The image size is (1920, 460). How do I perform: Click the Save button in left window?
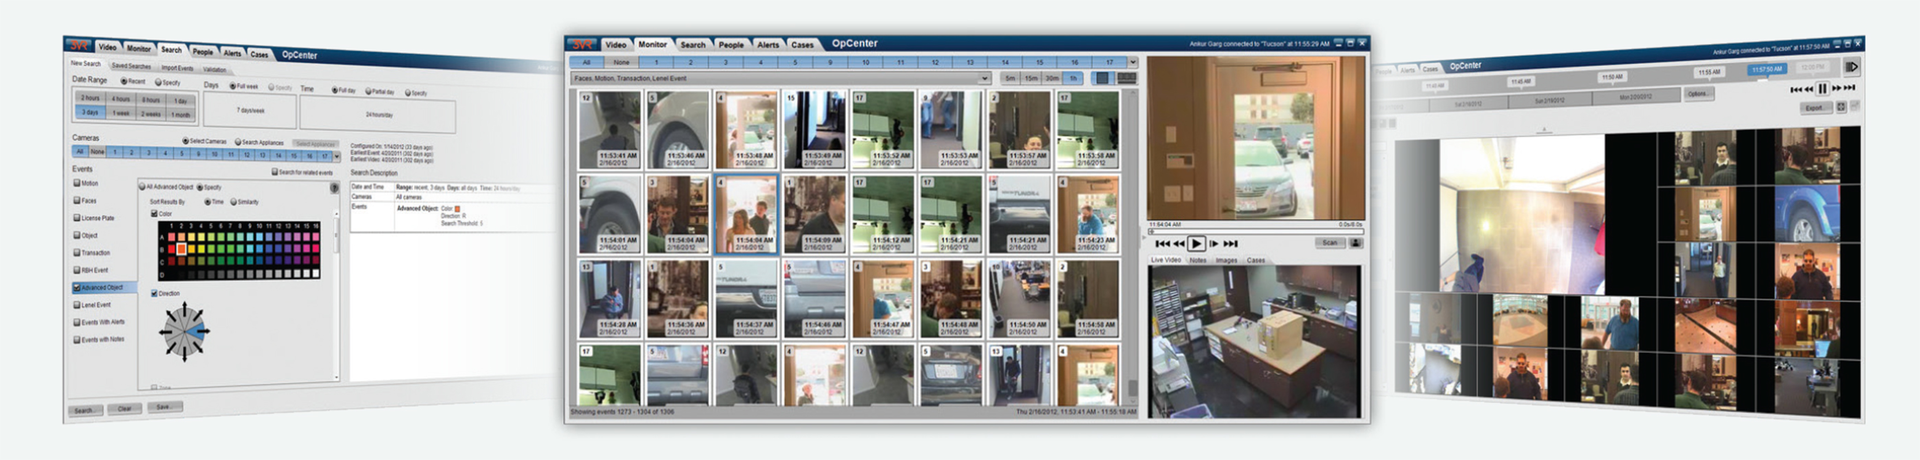(164, 407)
